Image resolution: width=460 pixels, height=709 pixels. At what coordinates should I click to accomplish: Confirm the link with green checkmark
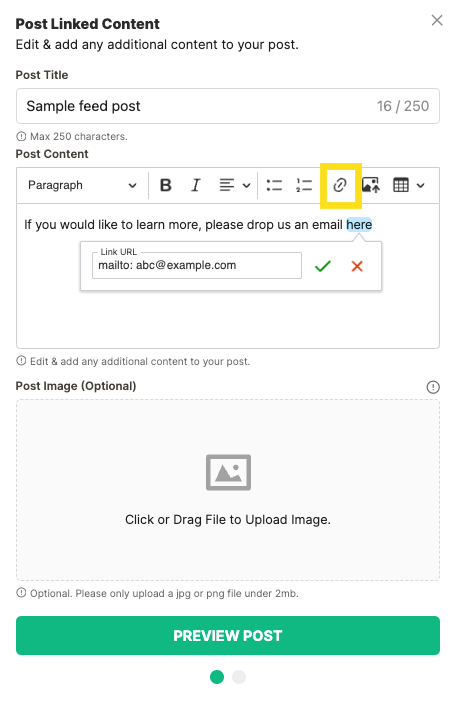(x=322, y=266)
